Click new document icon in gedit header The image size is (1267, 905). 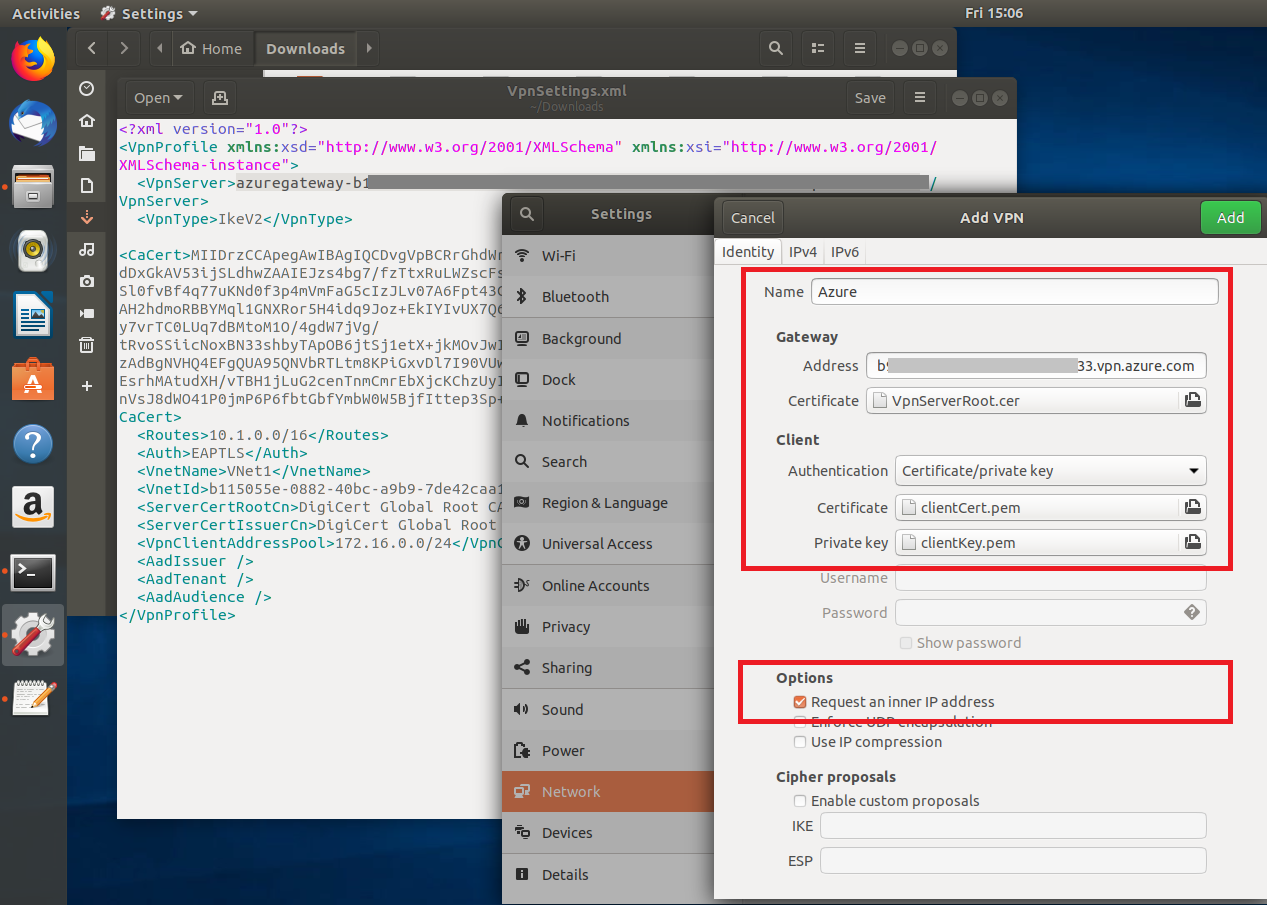(220, 98)
